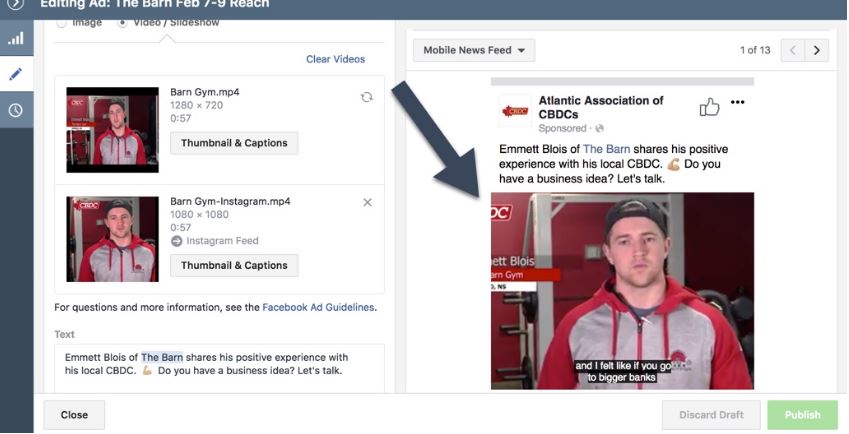Viewport: 849px width, 434px height.
Task: Open the three-dot menu in ad preview
Action: [x=737, y=102]
